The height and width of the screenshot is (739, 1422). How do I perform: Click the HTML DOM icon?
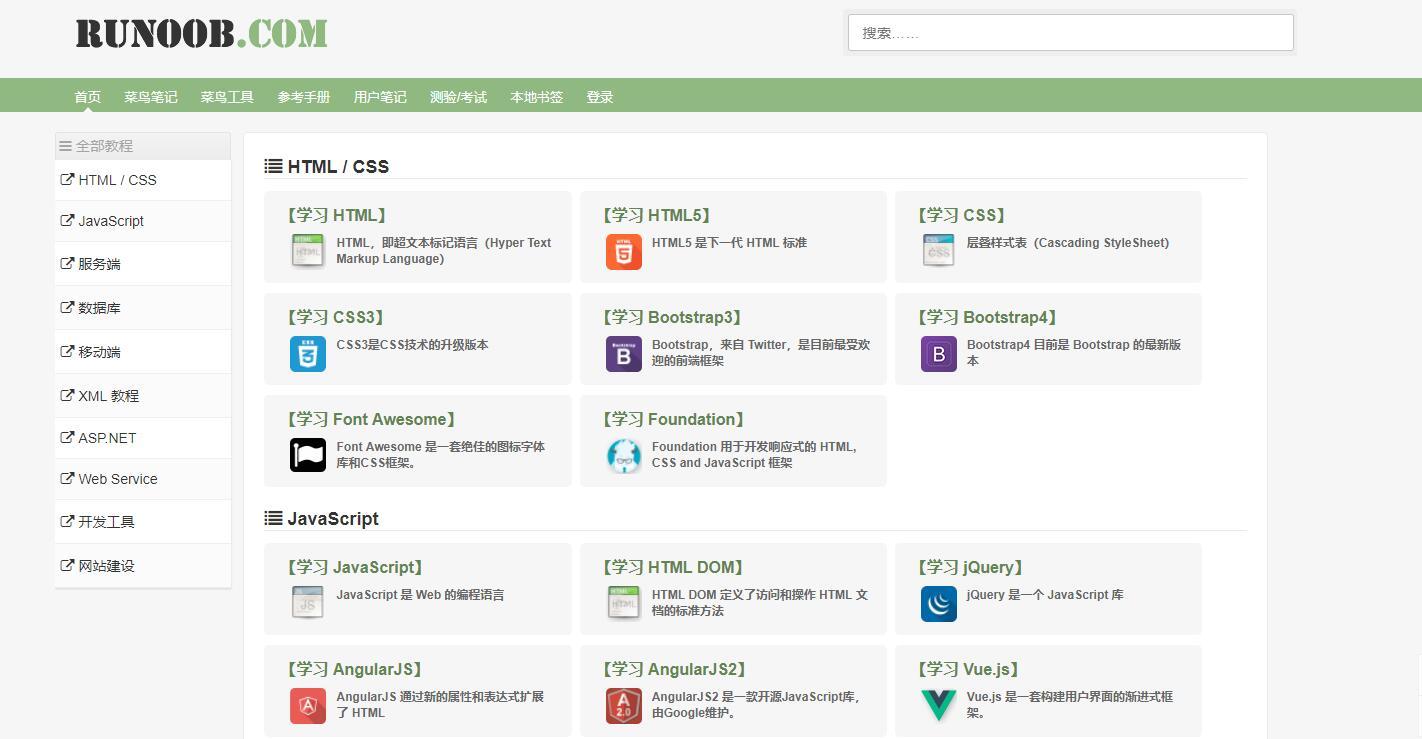click(623, 603)
